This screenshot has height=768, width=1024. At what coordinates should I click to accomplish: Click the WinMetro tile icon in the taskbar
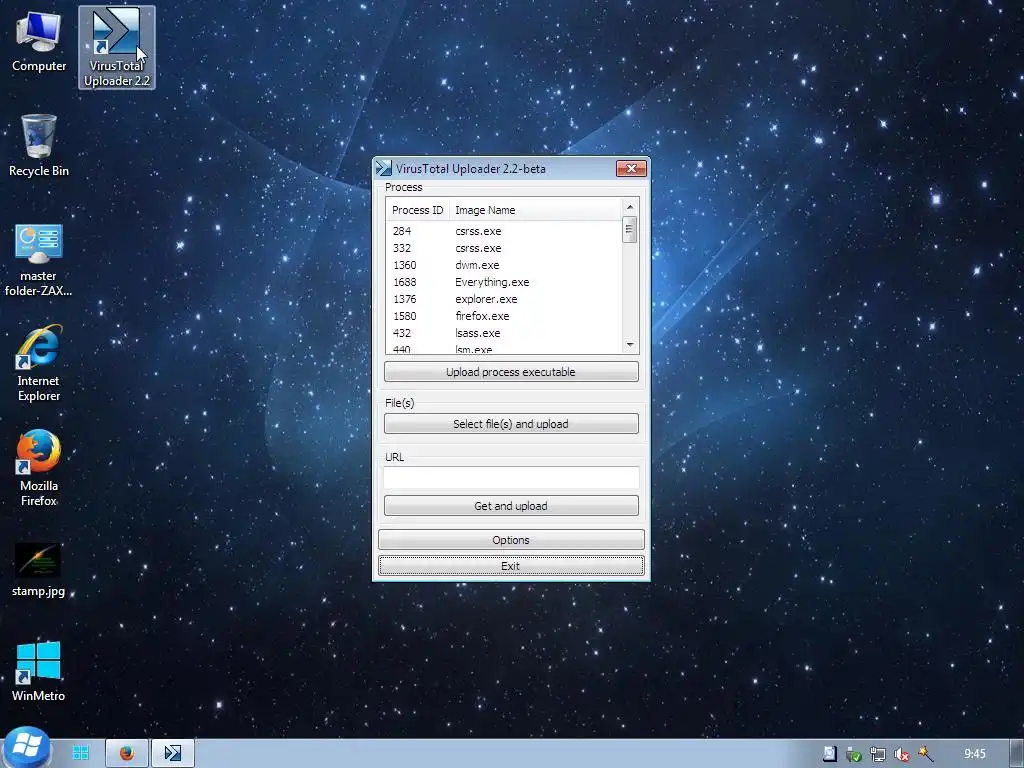(81, 753)
